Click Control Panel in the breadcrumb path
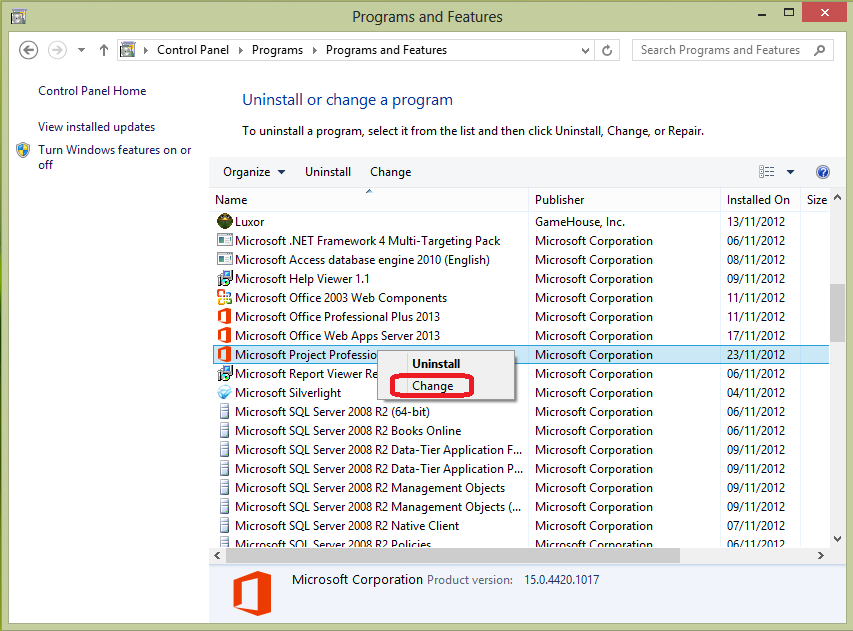Image resolution: width=853 pixels, height=631 pixels. coord(193,50)
